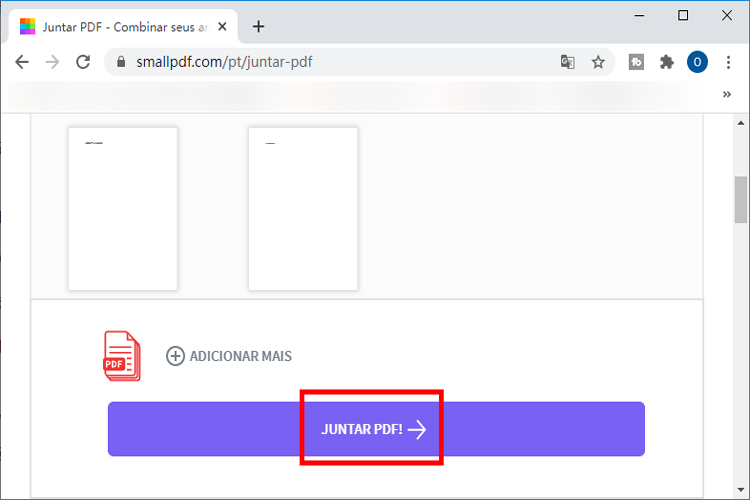Viewport: 750px width, 500px height.
Task: View site info via the padlock
Action: click(x=121, y=62)
